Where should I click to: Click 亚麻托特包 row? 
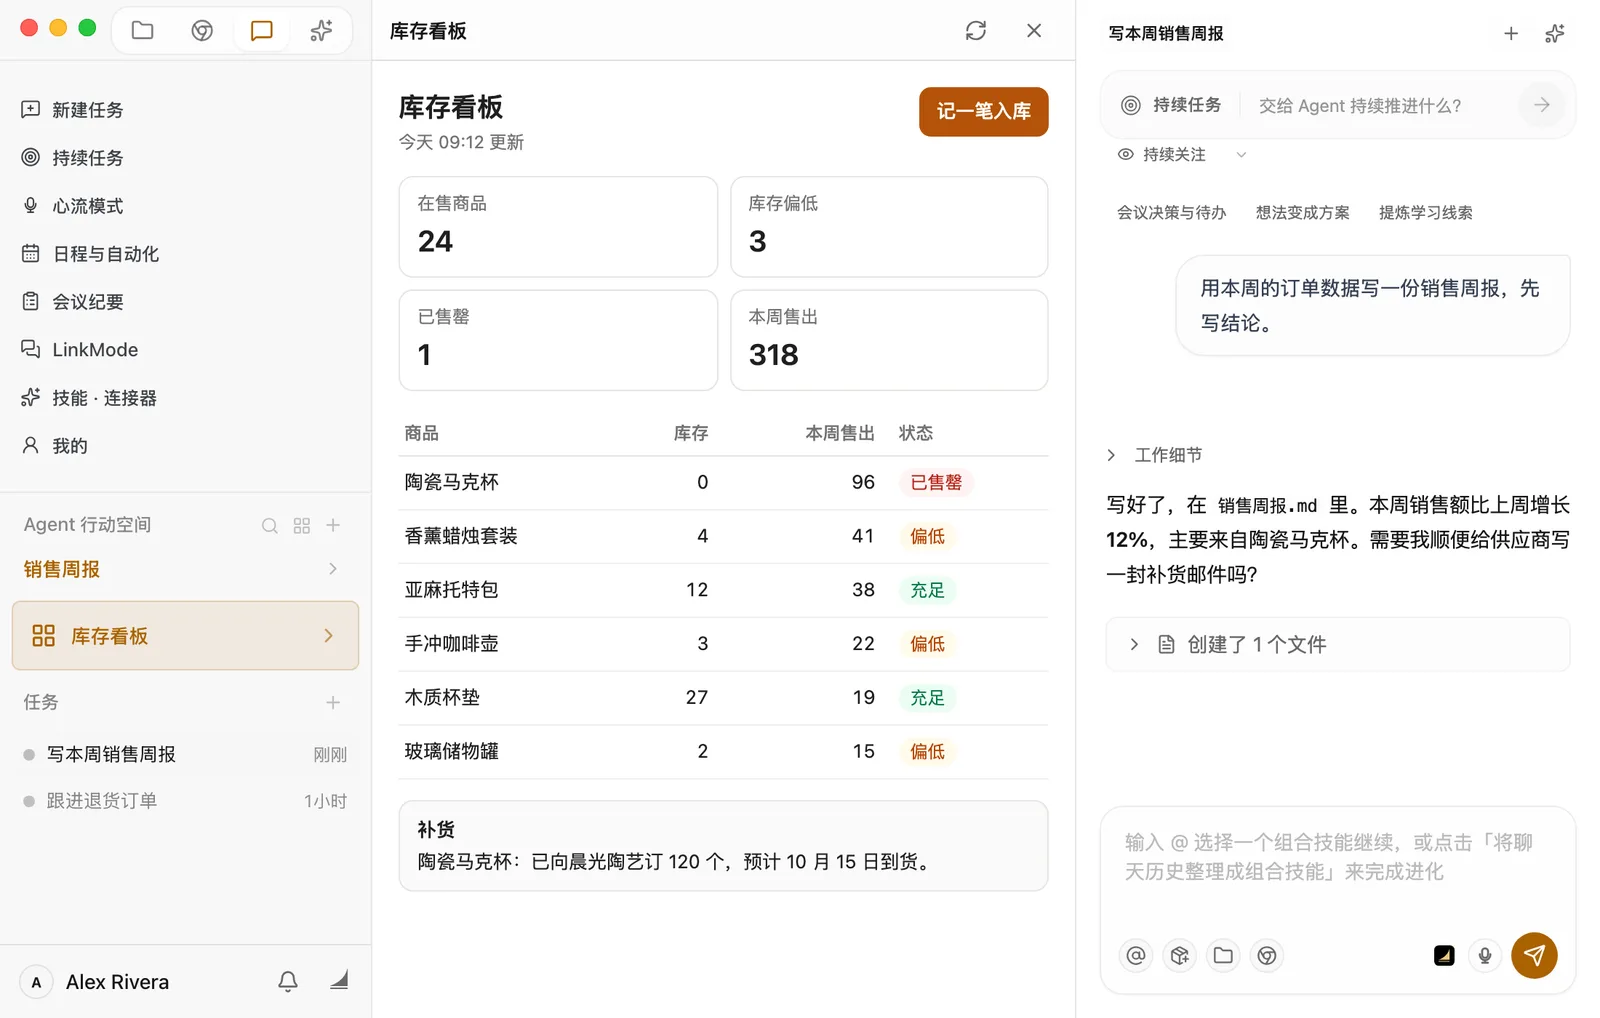pyautogui.click(x=723, y=591)
